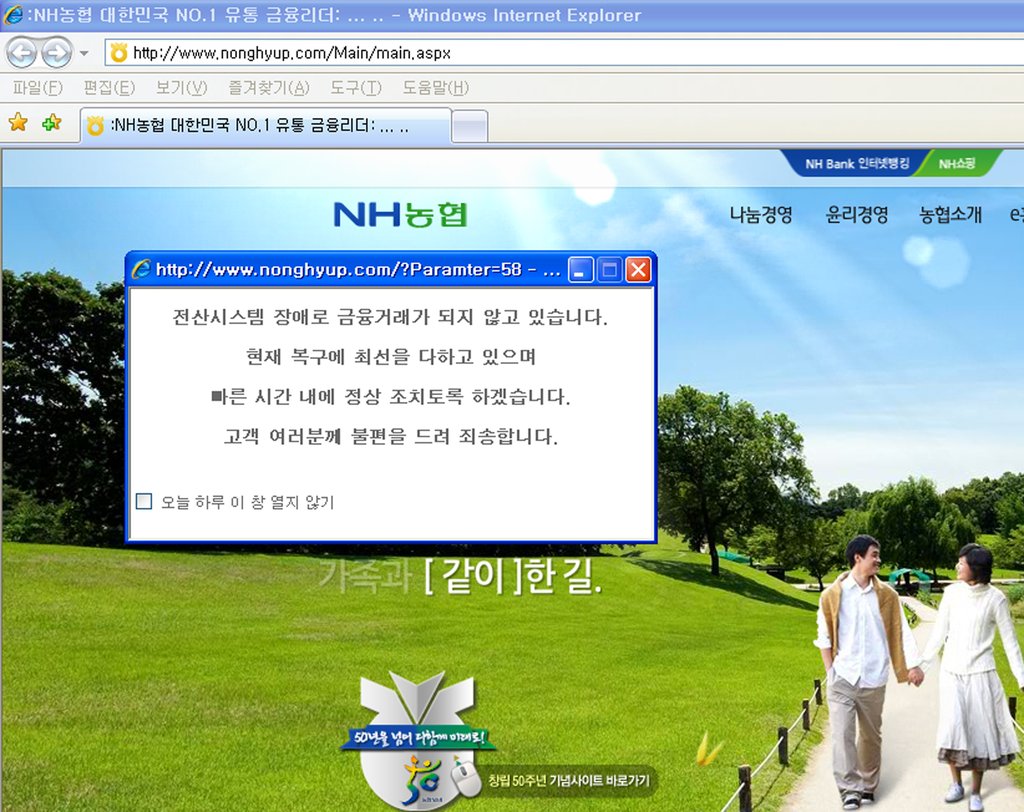This screenshot has width=1024, height=812.
Task: Close the system failure notice popup
Action: click(638, 269)
